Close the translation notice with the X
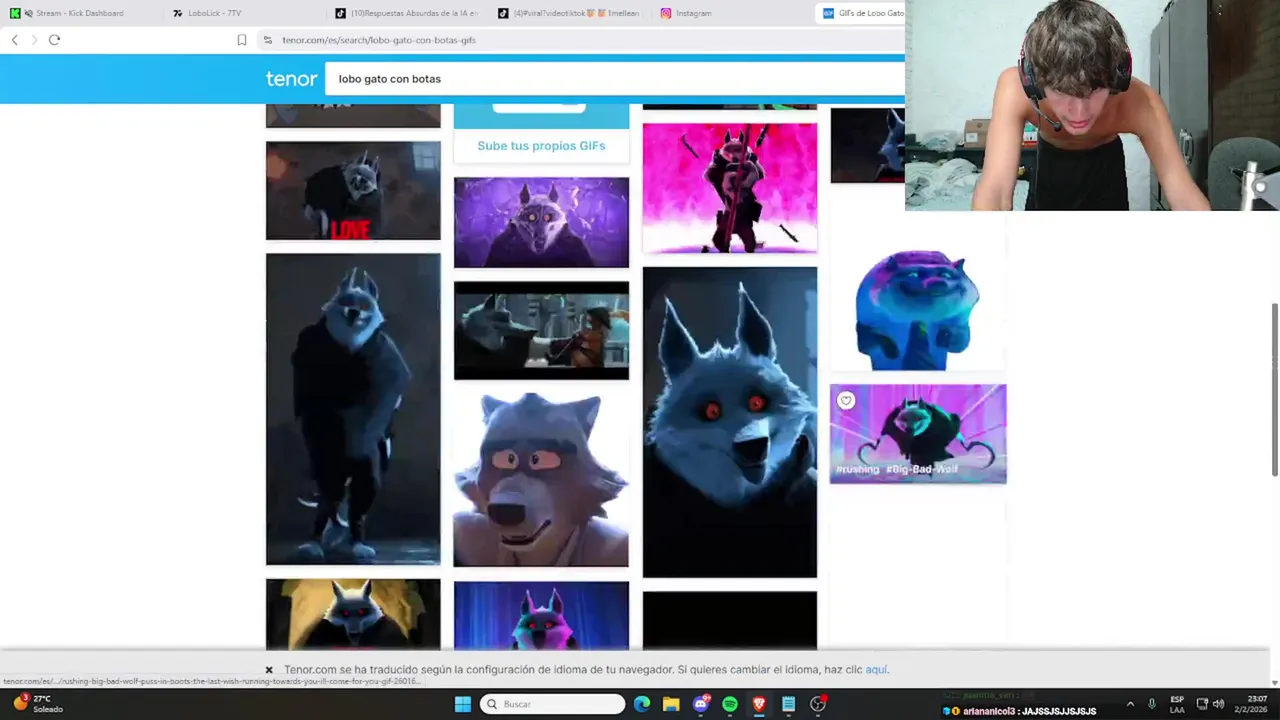Viewport: 1280px width, 720px height. 269,670
